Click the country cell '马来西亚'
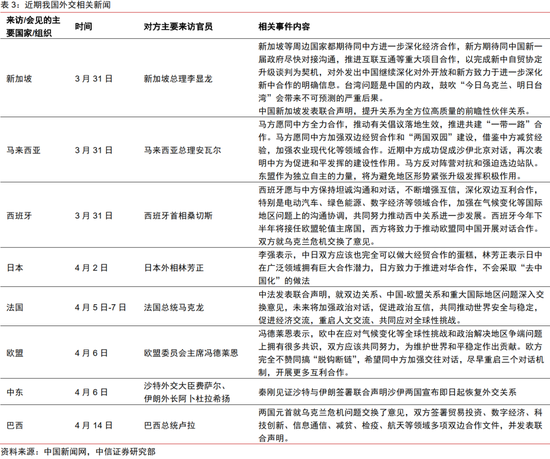The width and height of the screenshot is (550, 459). click(x=24, y=150)
